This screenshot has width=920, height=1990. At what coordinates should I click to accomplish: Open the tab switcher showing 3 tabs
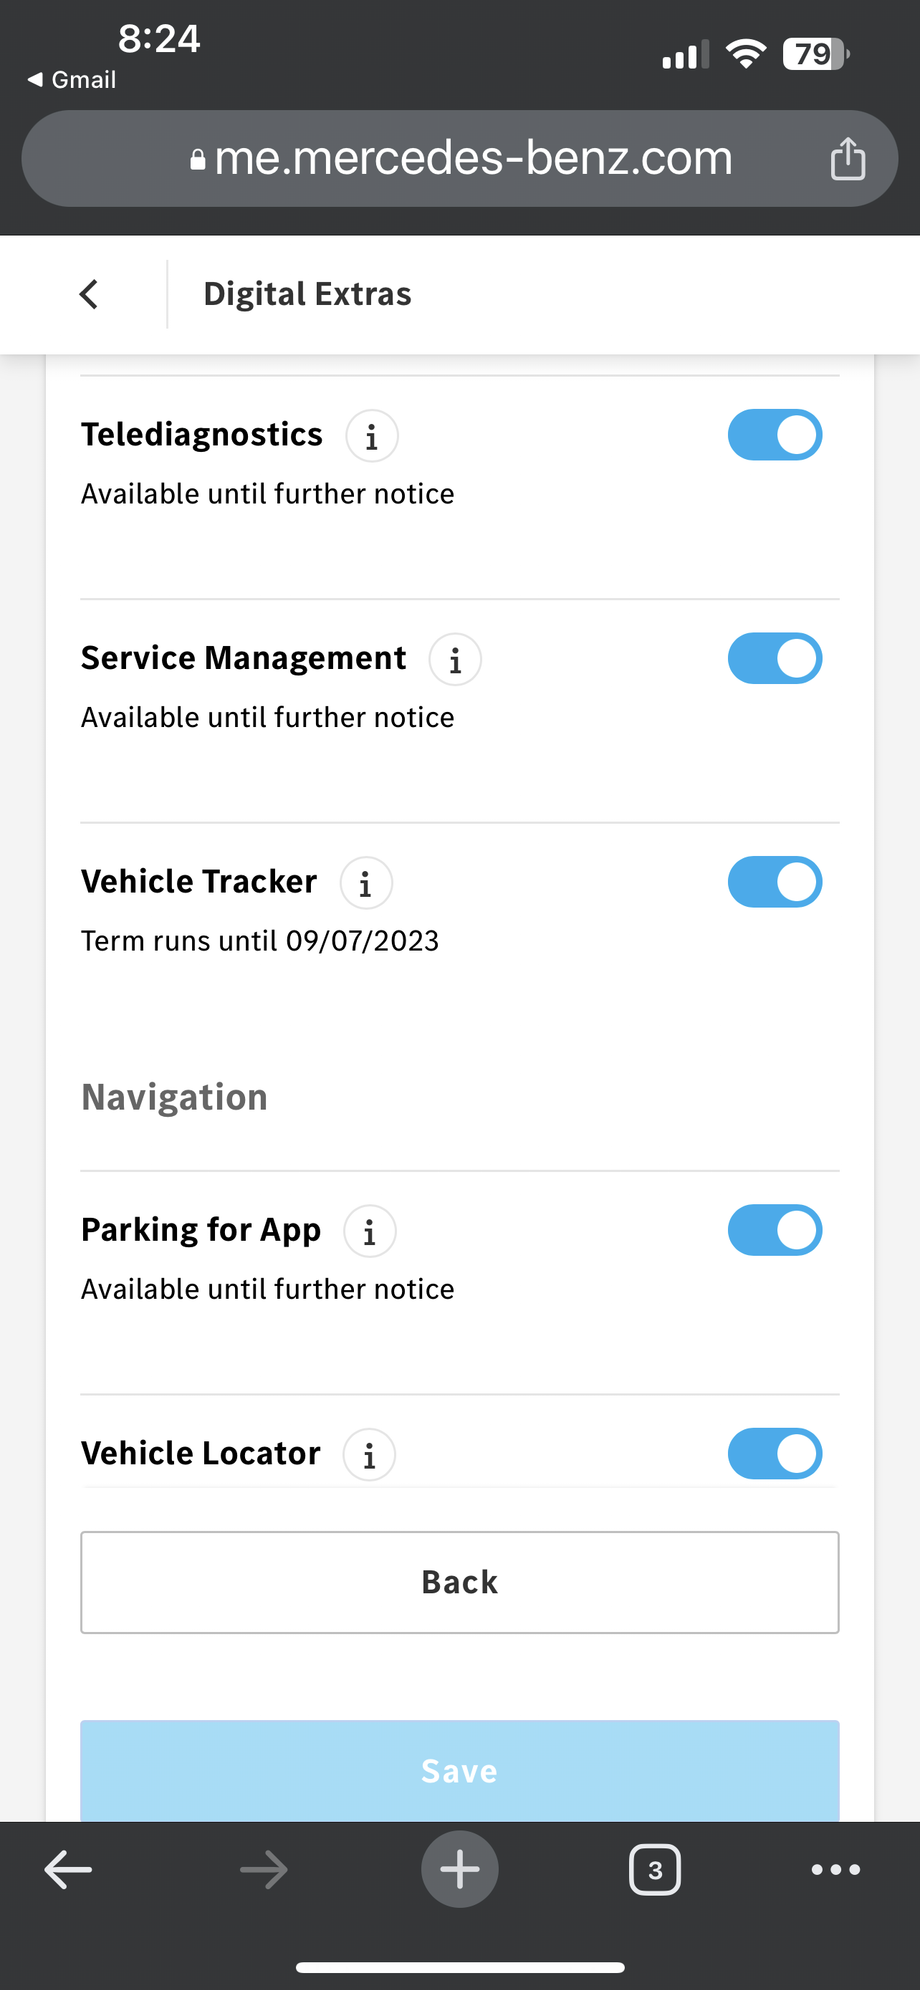(x=655, y=1870)
